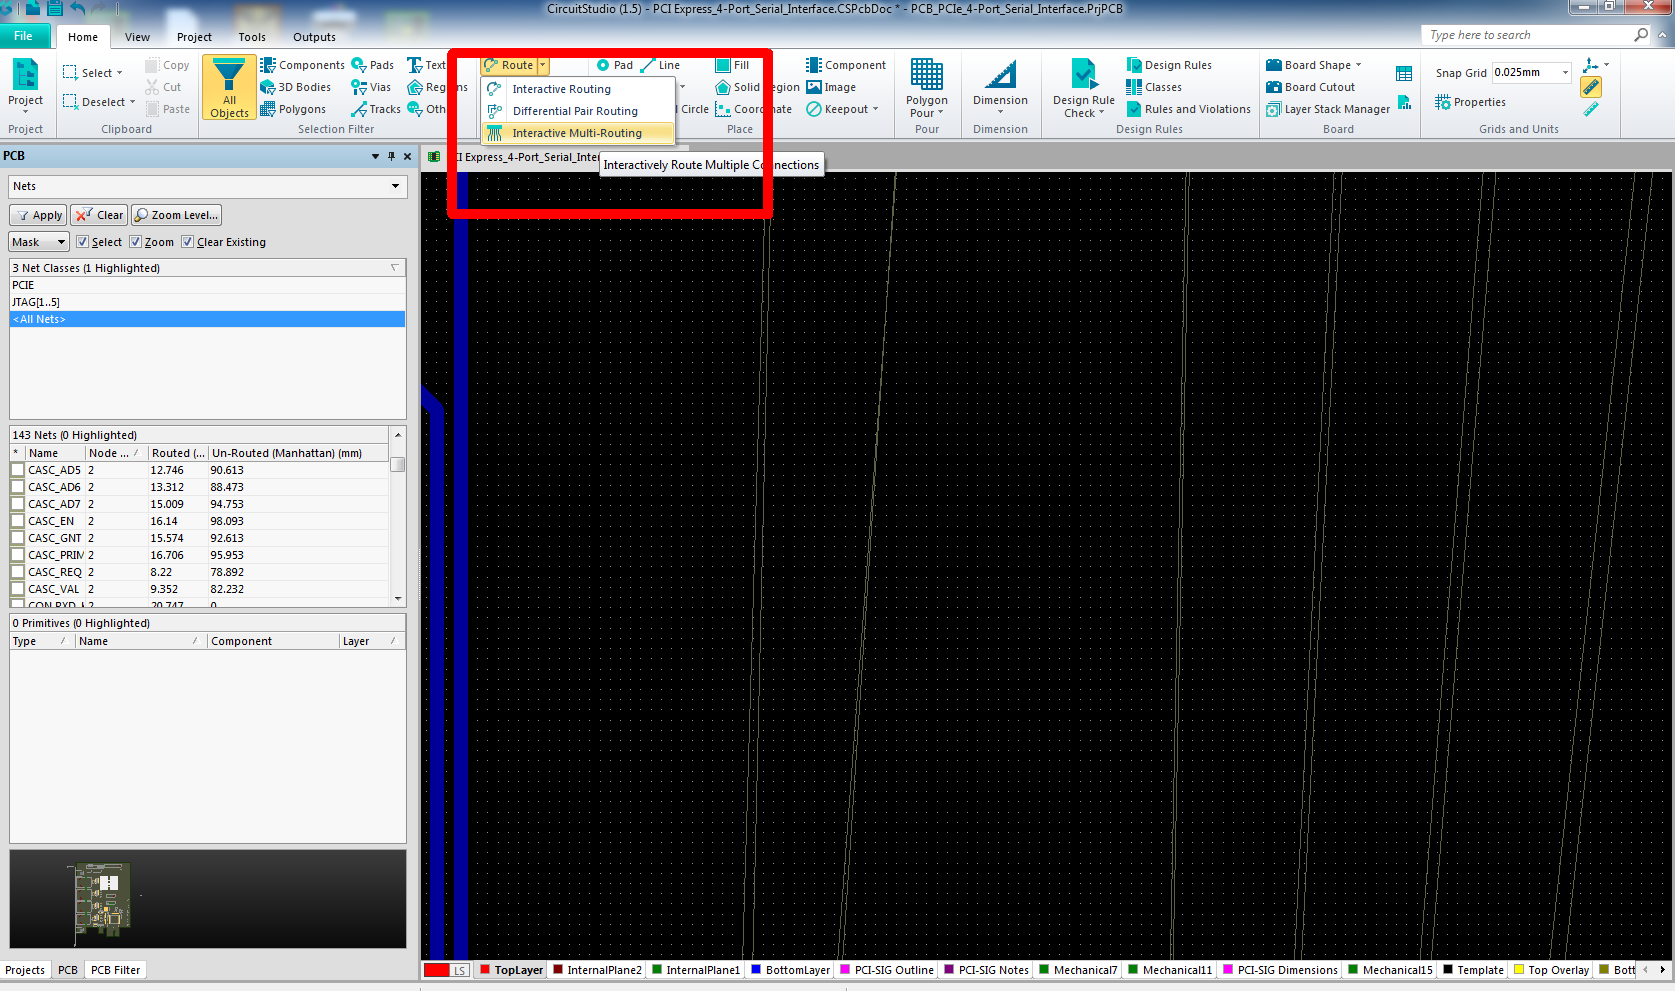Filter selection by Tracks
1675x991 pixels.
[x=375, y=109]
